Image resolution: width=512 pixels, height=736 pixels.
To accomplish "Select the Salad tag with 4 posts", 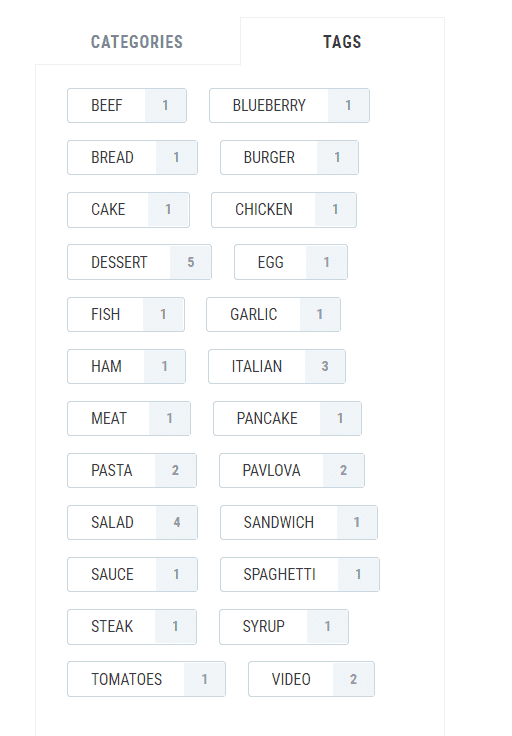I will pos(132,523).
